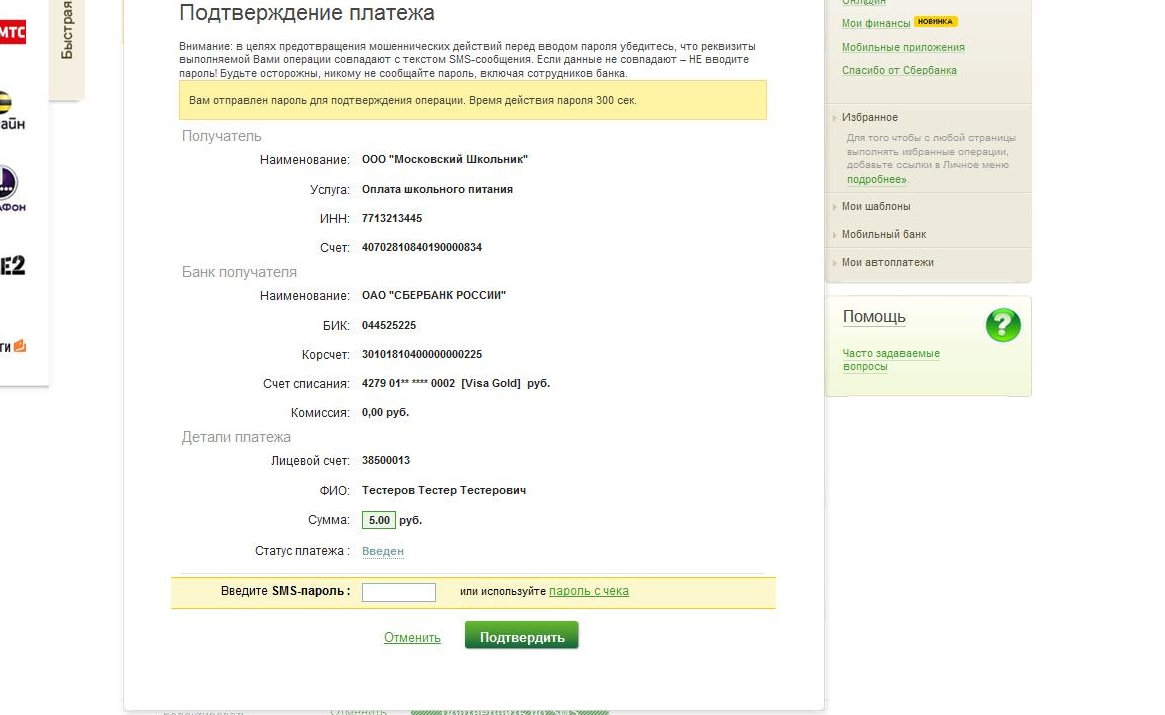Viewport: 1165px width, 715px height.
Task: Click the Введен payment status link
Action: pos(383,551)
